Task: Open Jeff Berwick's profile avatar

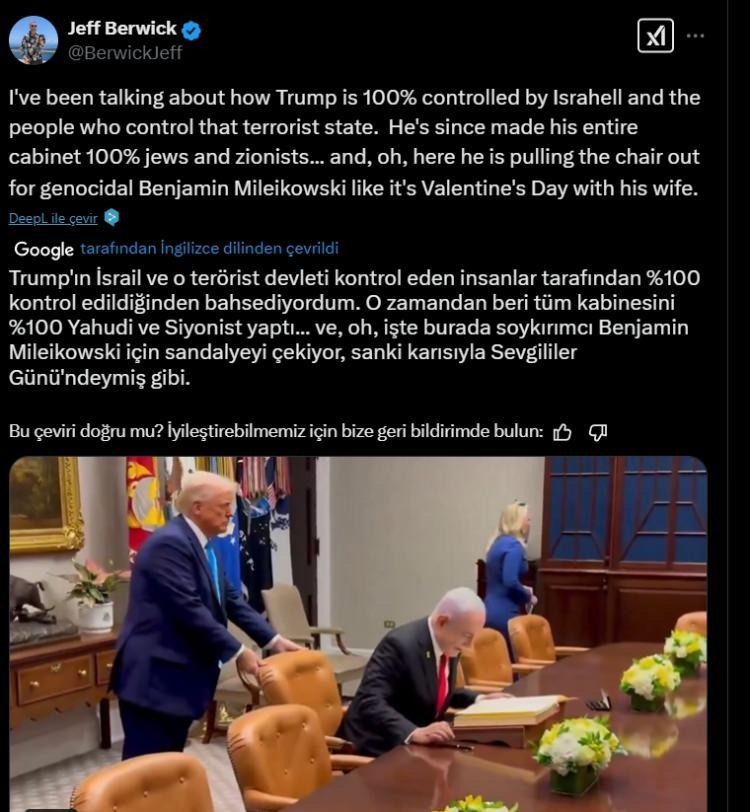Action: click(34, 40)
